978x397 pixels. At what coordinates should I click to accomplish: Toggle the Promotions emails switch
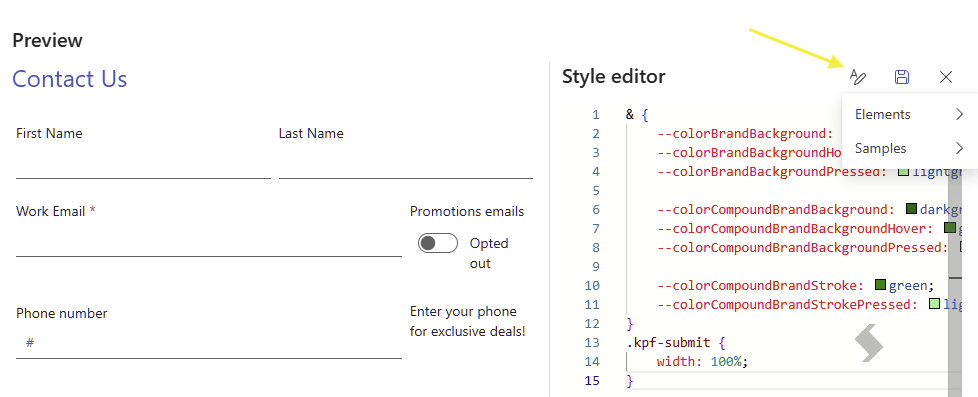[x=438, y=243]
